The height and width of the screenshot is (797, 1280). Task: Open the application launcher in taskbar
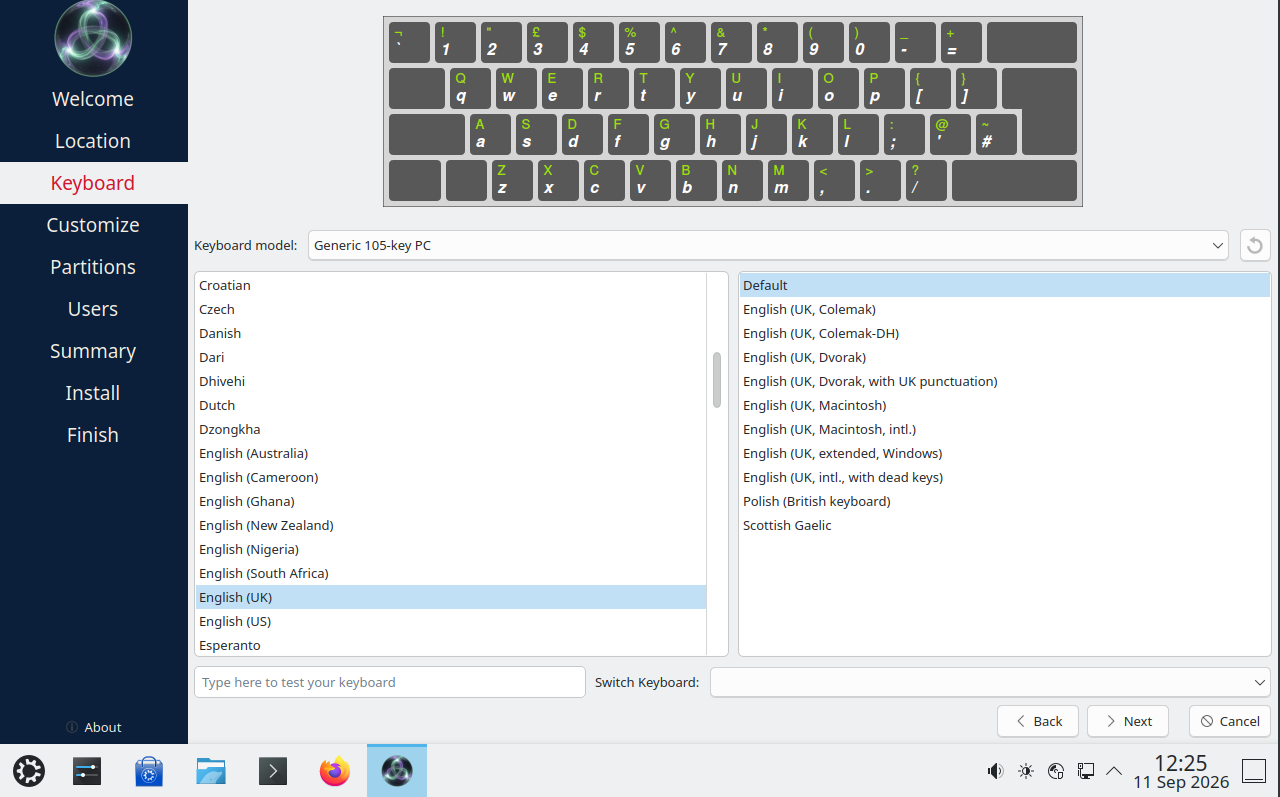(x=28, y=771)
